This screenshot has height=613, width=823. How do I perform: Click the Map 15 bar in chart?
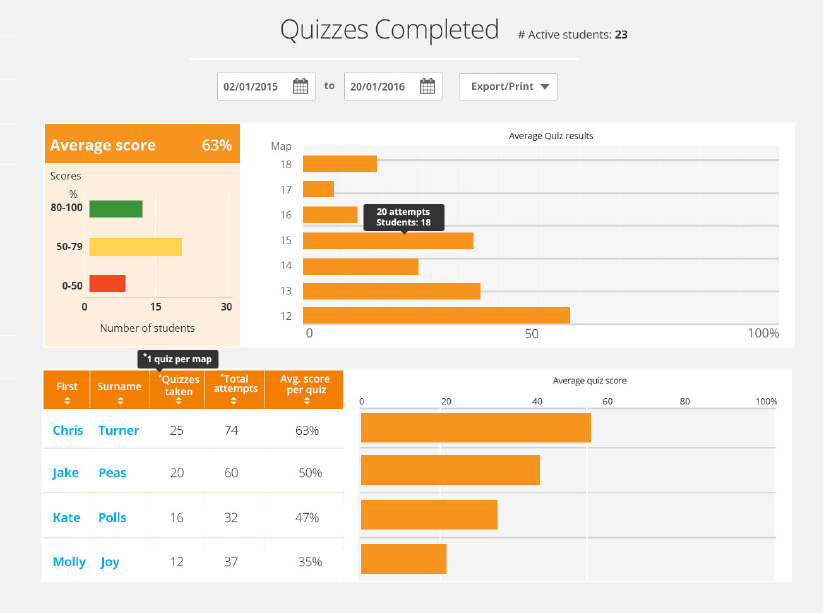coord(387,241)
